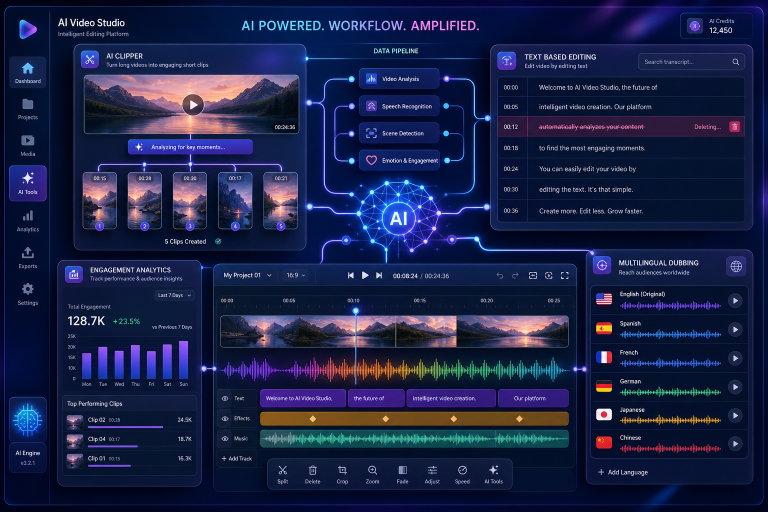The width and height of the screenshot is (768, 512).
Task: Undo the last timeline action
Action: click(x=500, y=276)
